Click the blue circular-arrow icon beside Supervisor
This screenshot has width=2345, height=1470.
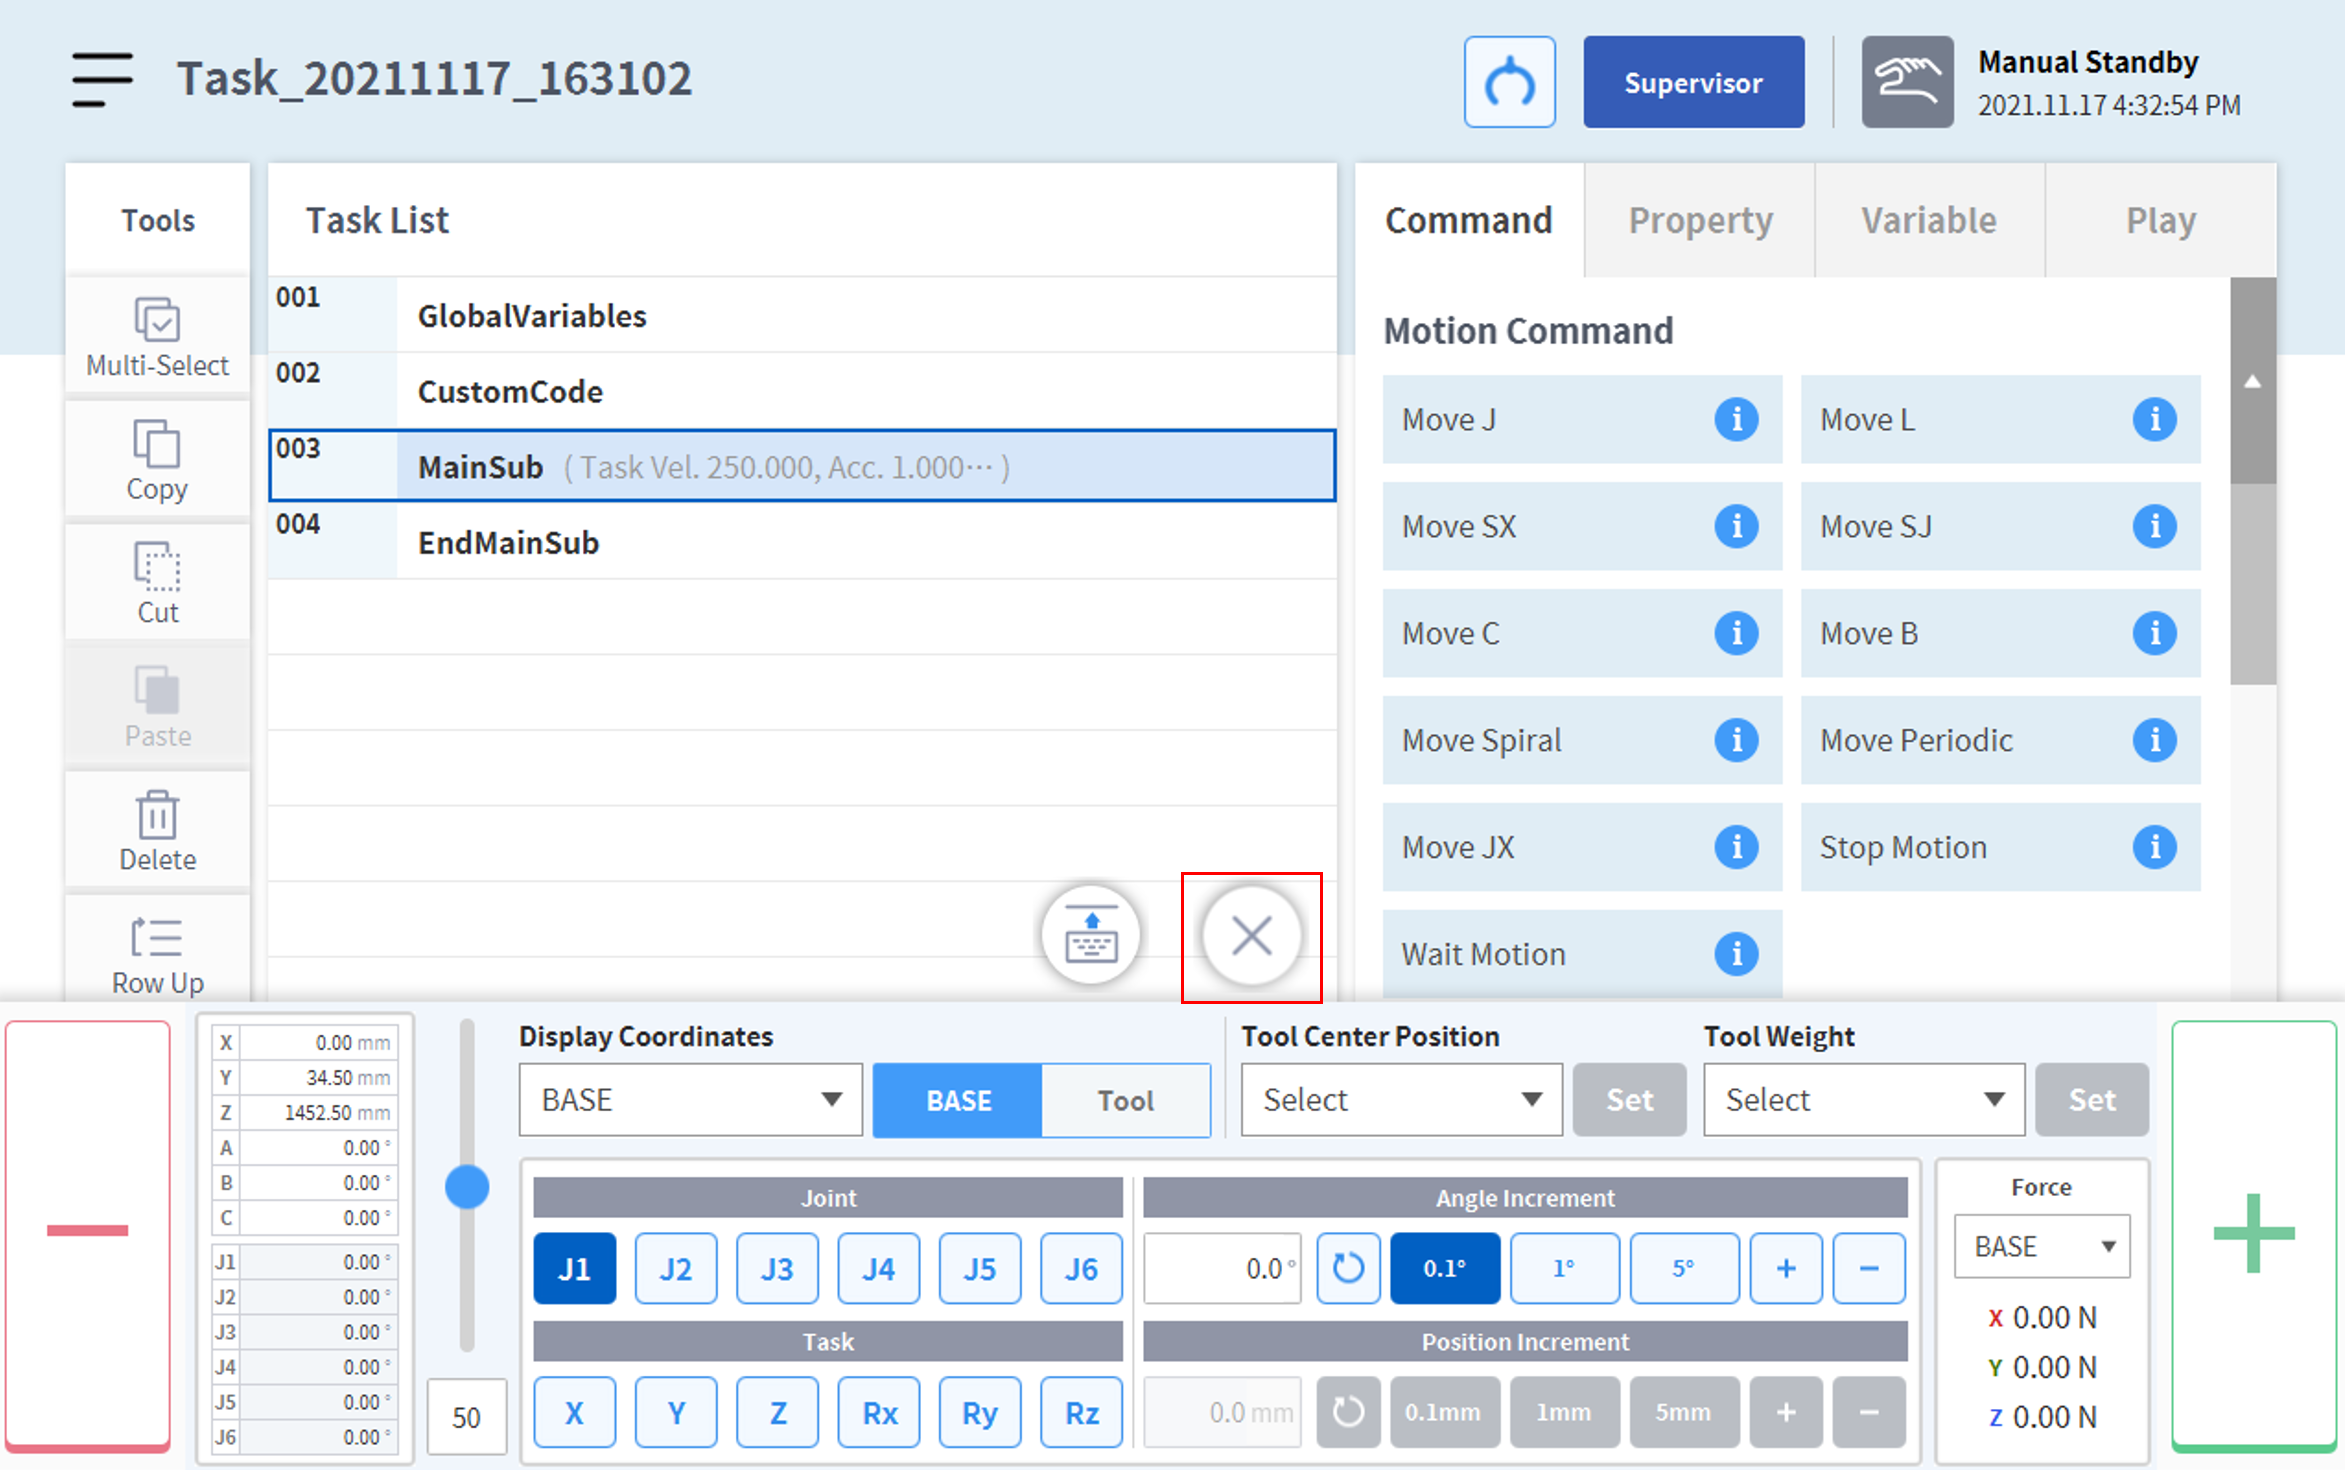[x=1508, y=82]
